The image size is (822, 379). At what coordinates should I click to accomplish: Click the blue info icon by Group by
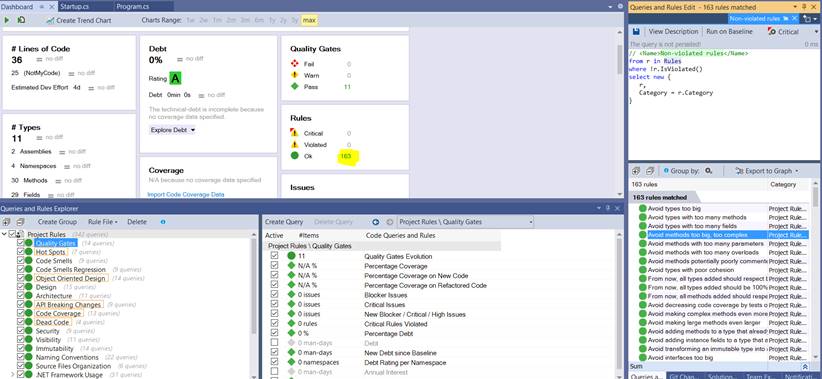[666, 170]
